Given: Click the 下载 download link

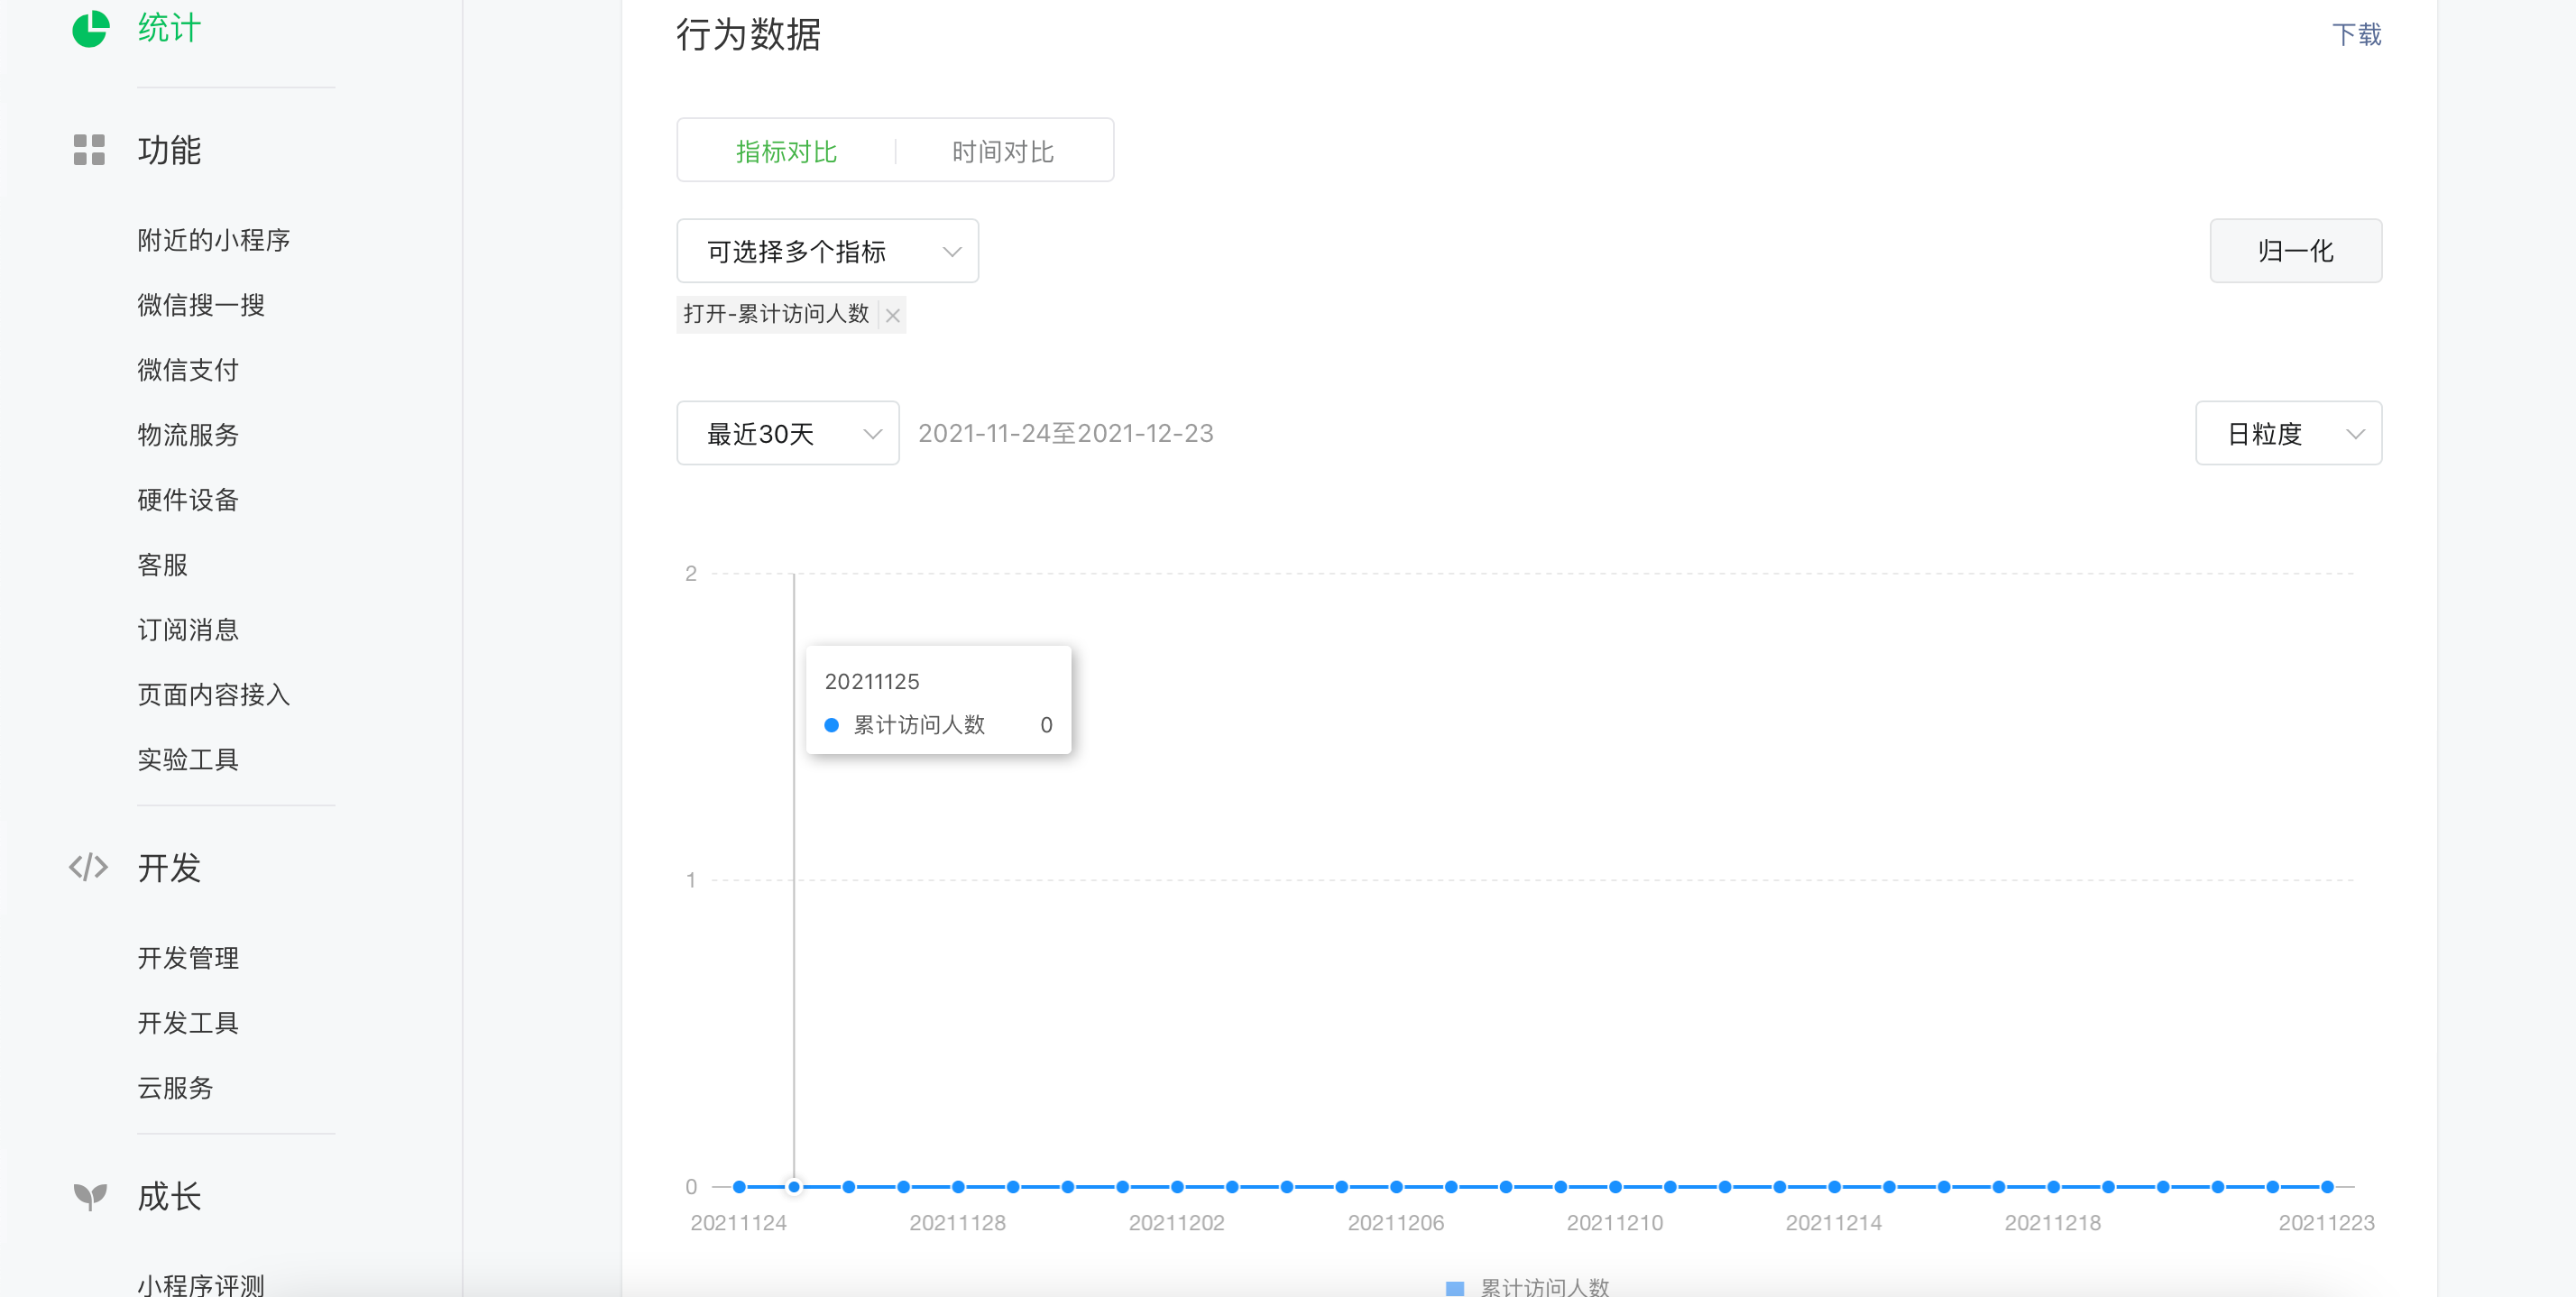Looking at the screenshot, I should (2355, 35).
